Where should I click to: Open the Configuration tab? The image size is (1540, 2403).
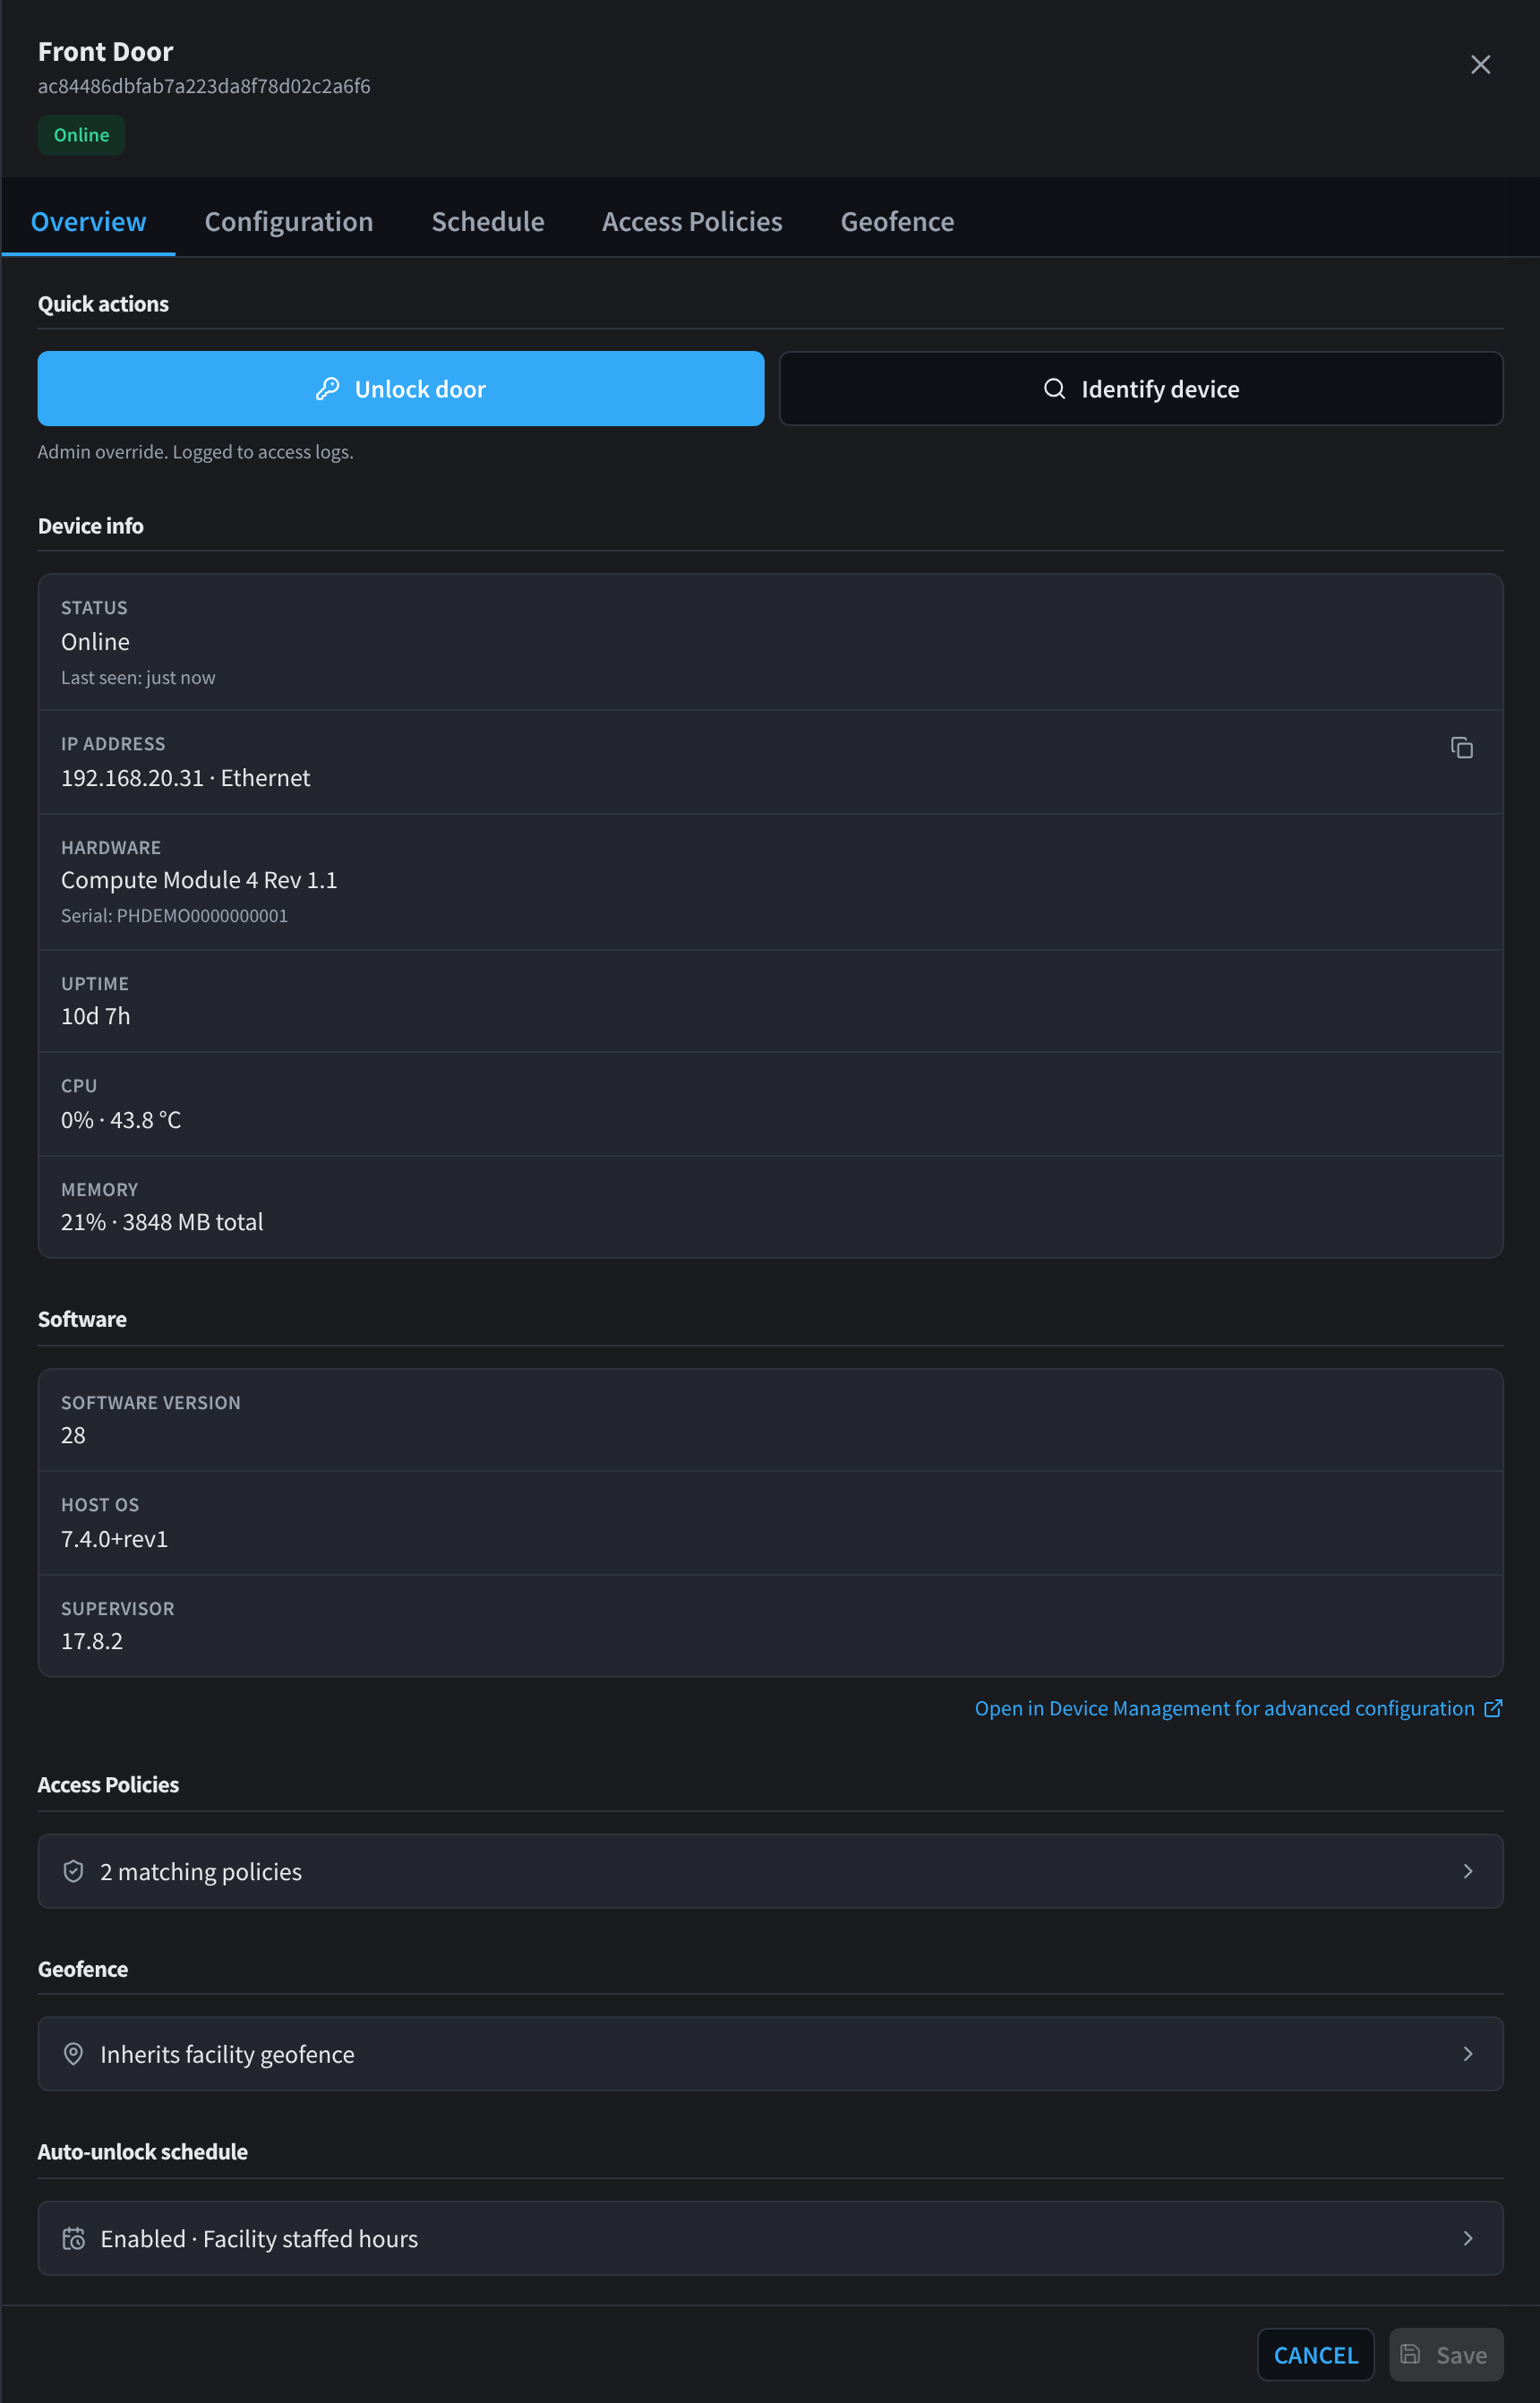tap(288, 221)
